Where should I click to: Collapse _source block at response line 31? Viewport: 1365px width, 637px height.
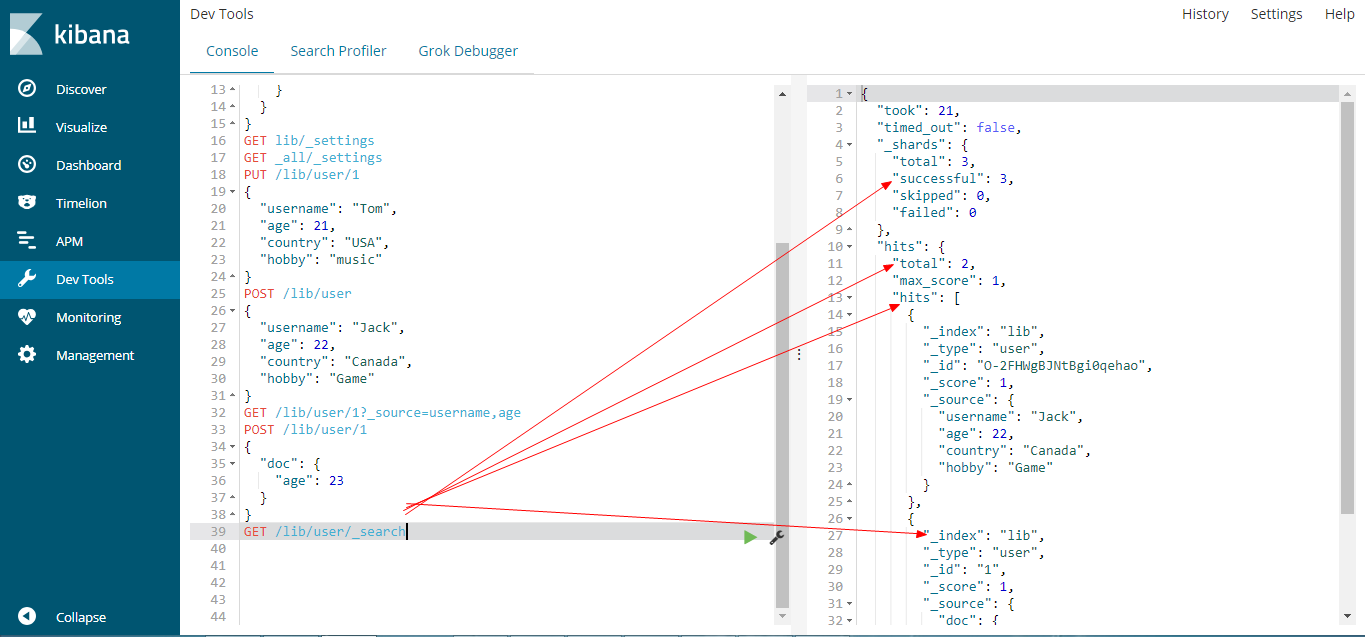tap(850, 603)
